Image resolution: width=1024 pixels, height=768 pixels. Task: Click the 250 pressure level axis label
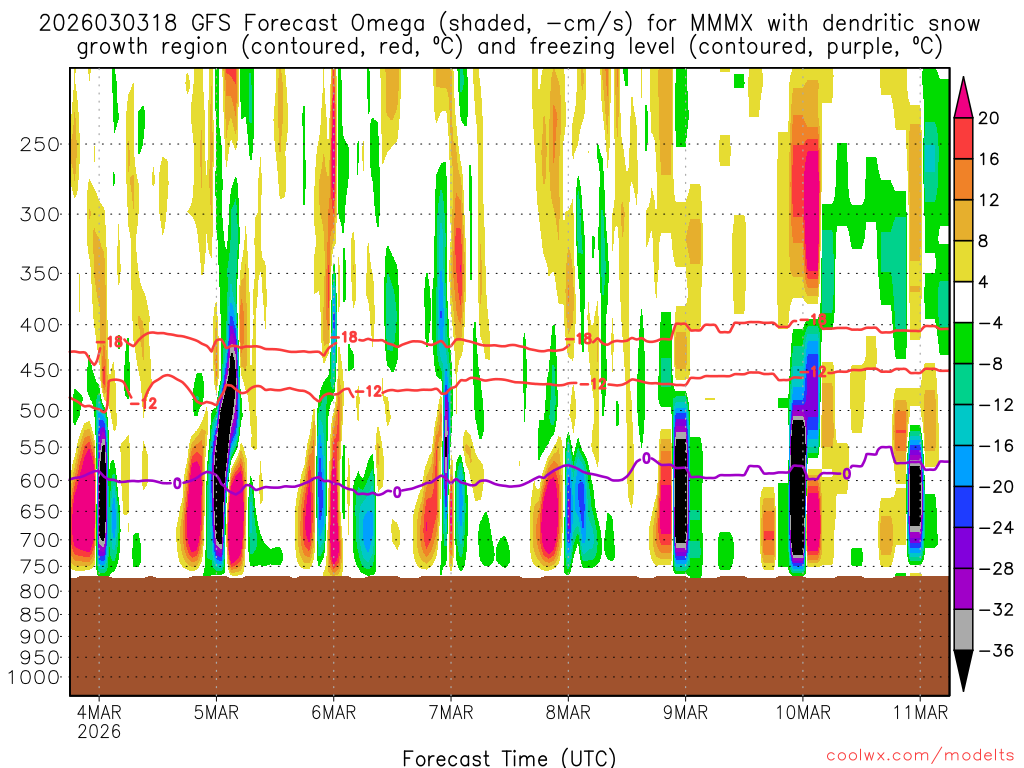coord(39,144)
